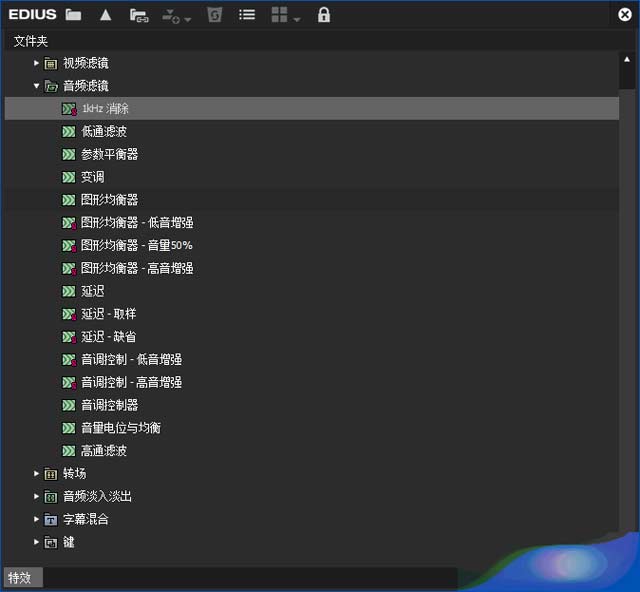The height and width of the screenshot is (592, 640).
Task: Click the 延迟 effect icon
Action: point(69,291)
